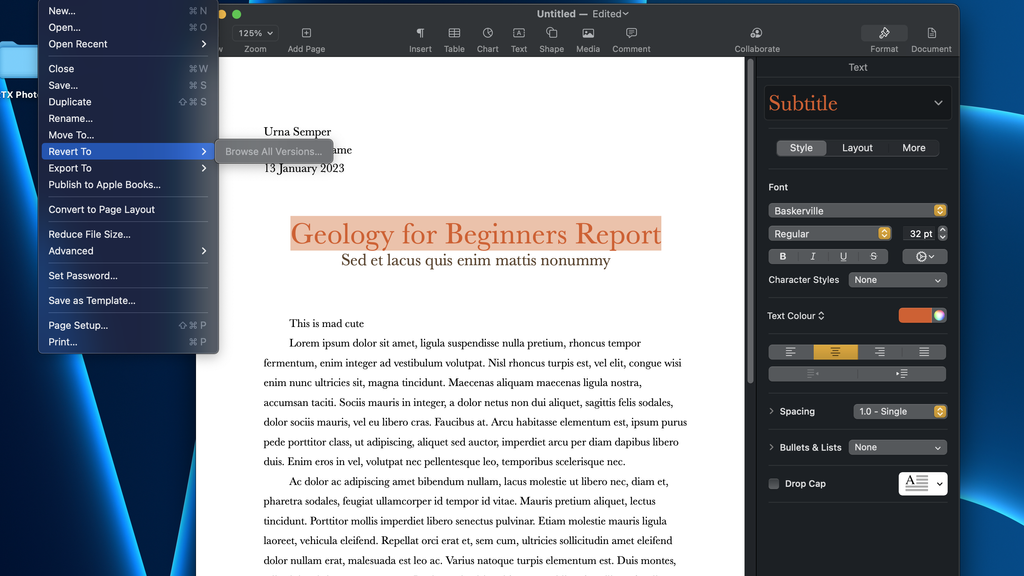The width and height of the screenshot is (1024, 576).
Task: Open the Collaborate icon
Action: tap(757, 34)
